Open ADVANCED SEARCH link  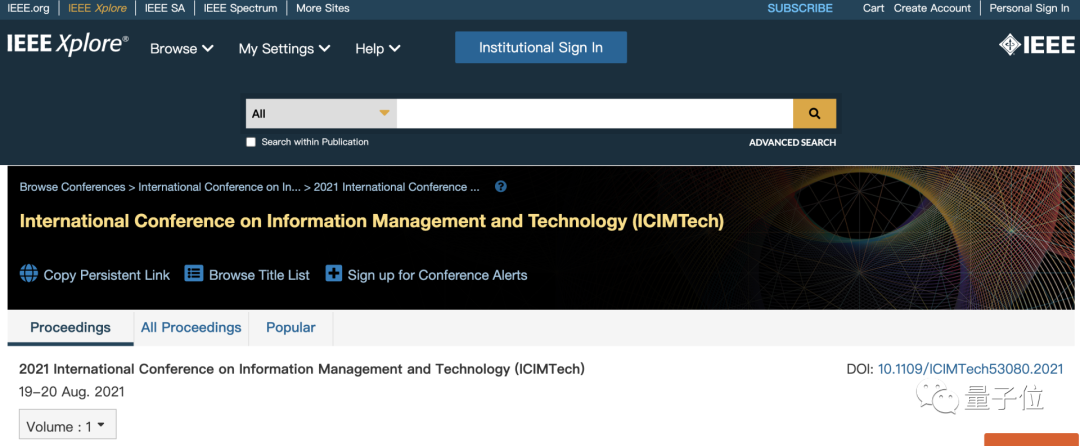792,142
